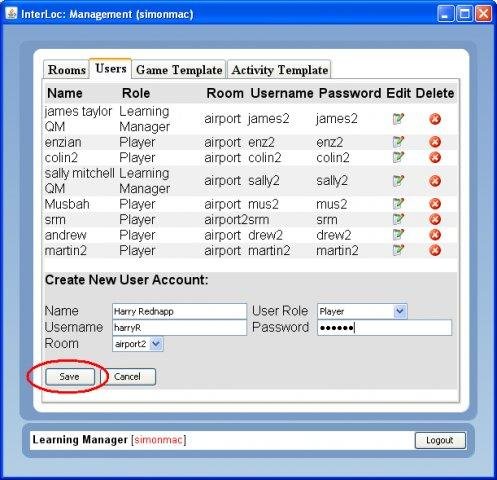Select the room cell 'airport2' for srm

tap(226, 220)
